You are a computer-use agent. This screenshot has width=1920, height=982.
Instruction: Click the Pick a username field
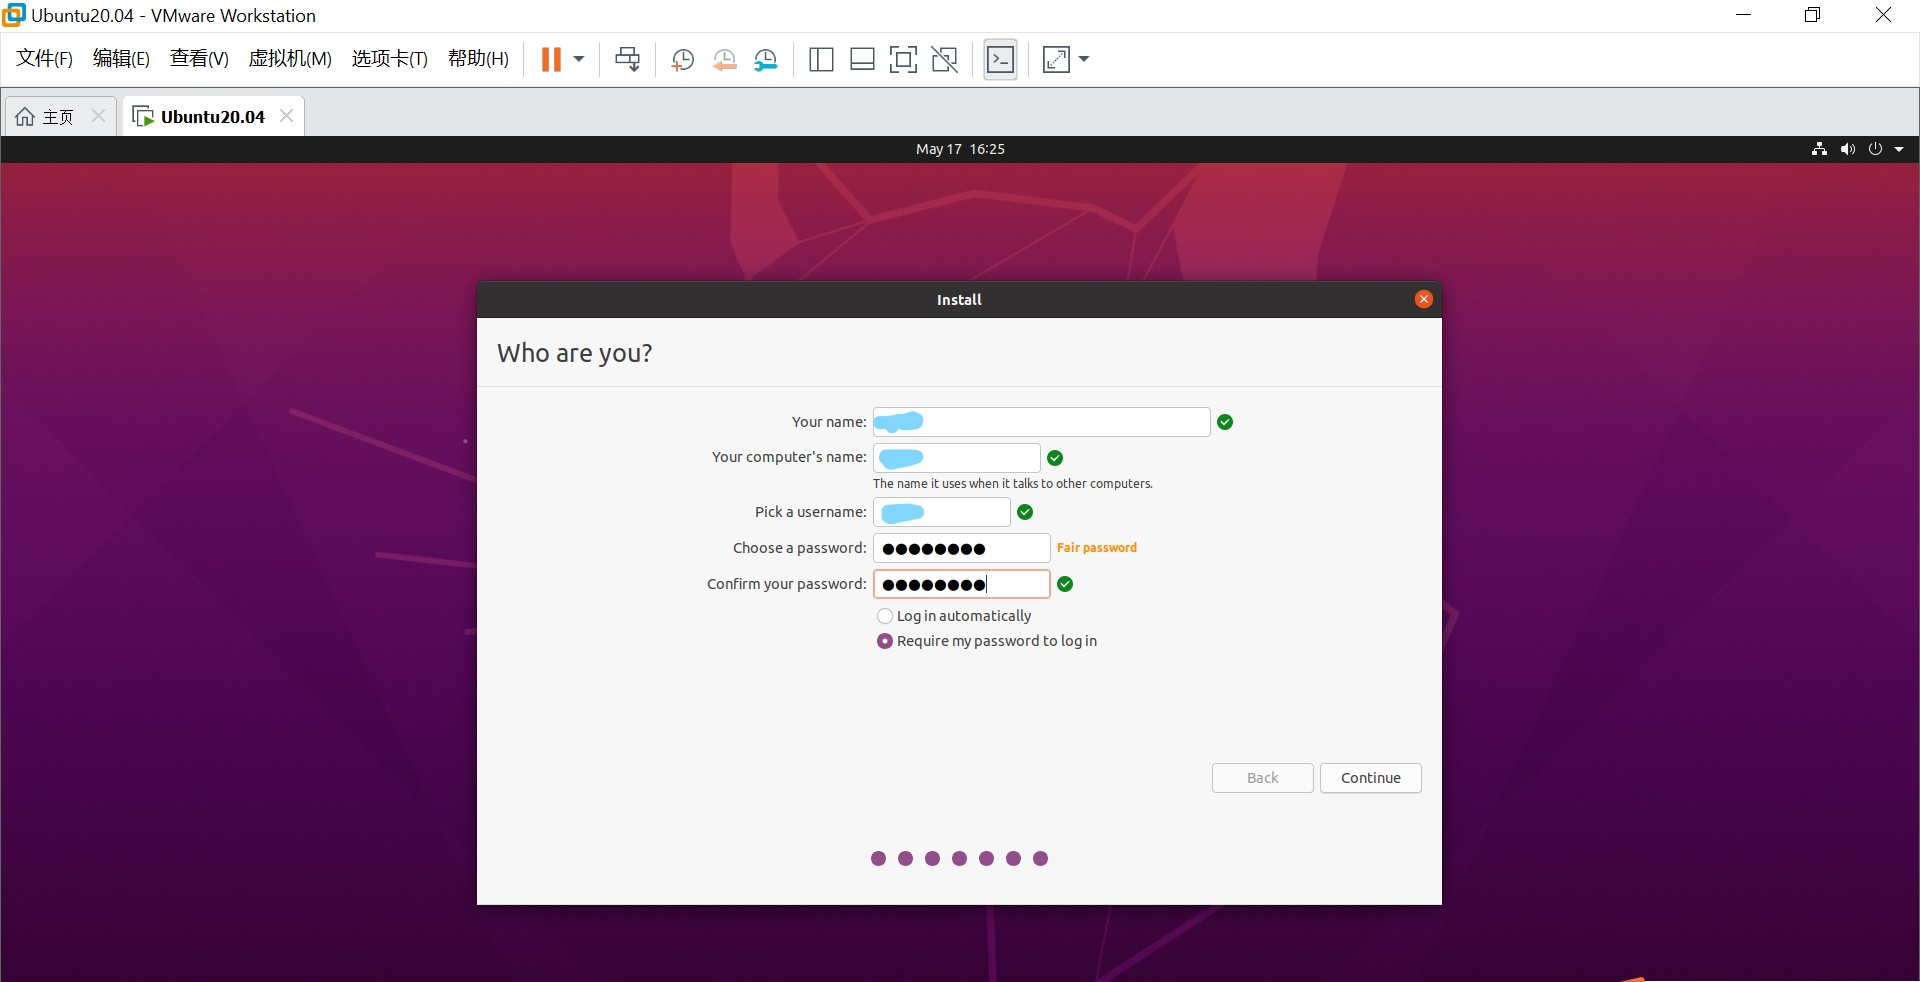[x=941, y=513]
